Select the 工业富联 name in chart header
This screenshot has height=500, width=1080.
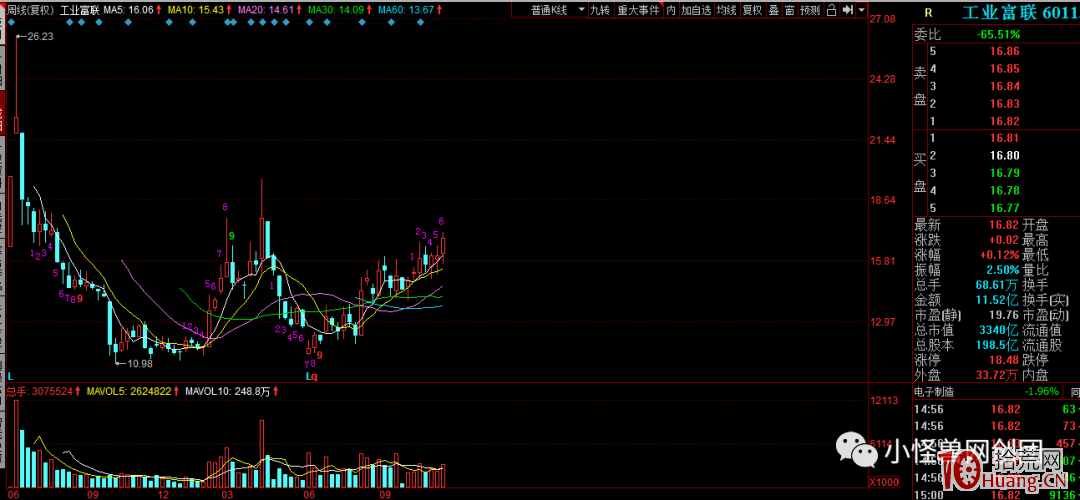[79, 10]
